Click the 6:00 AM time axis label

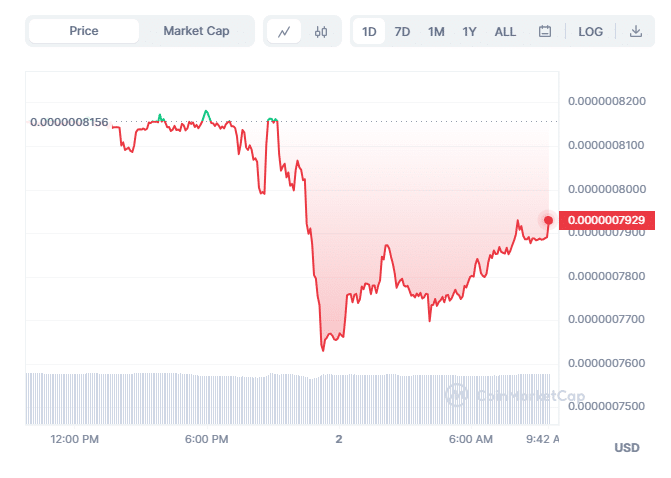(x=470, y=439)
